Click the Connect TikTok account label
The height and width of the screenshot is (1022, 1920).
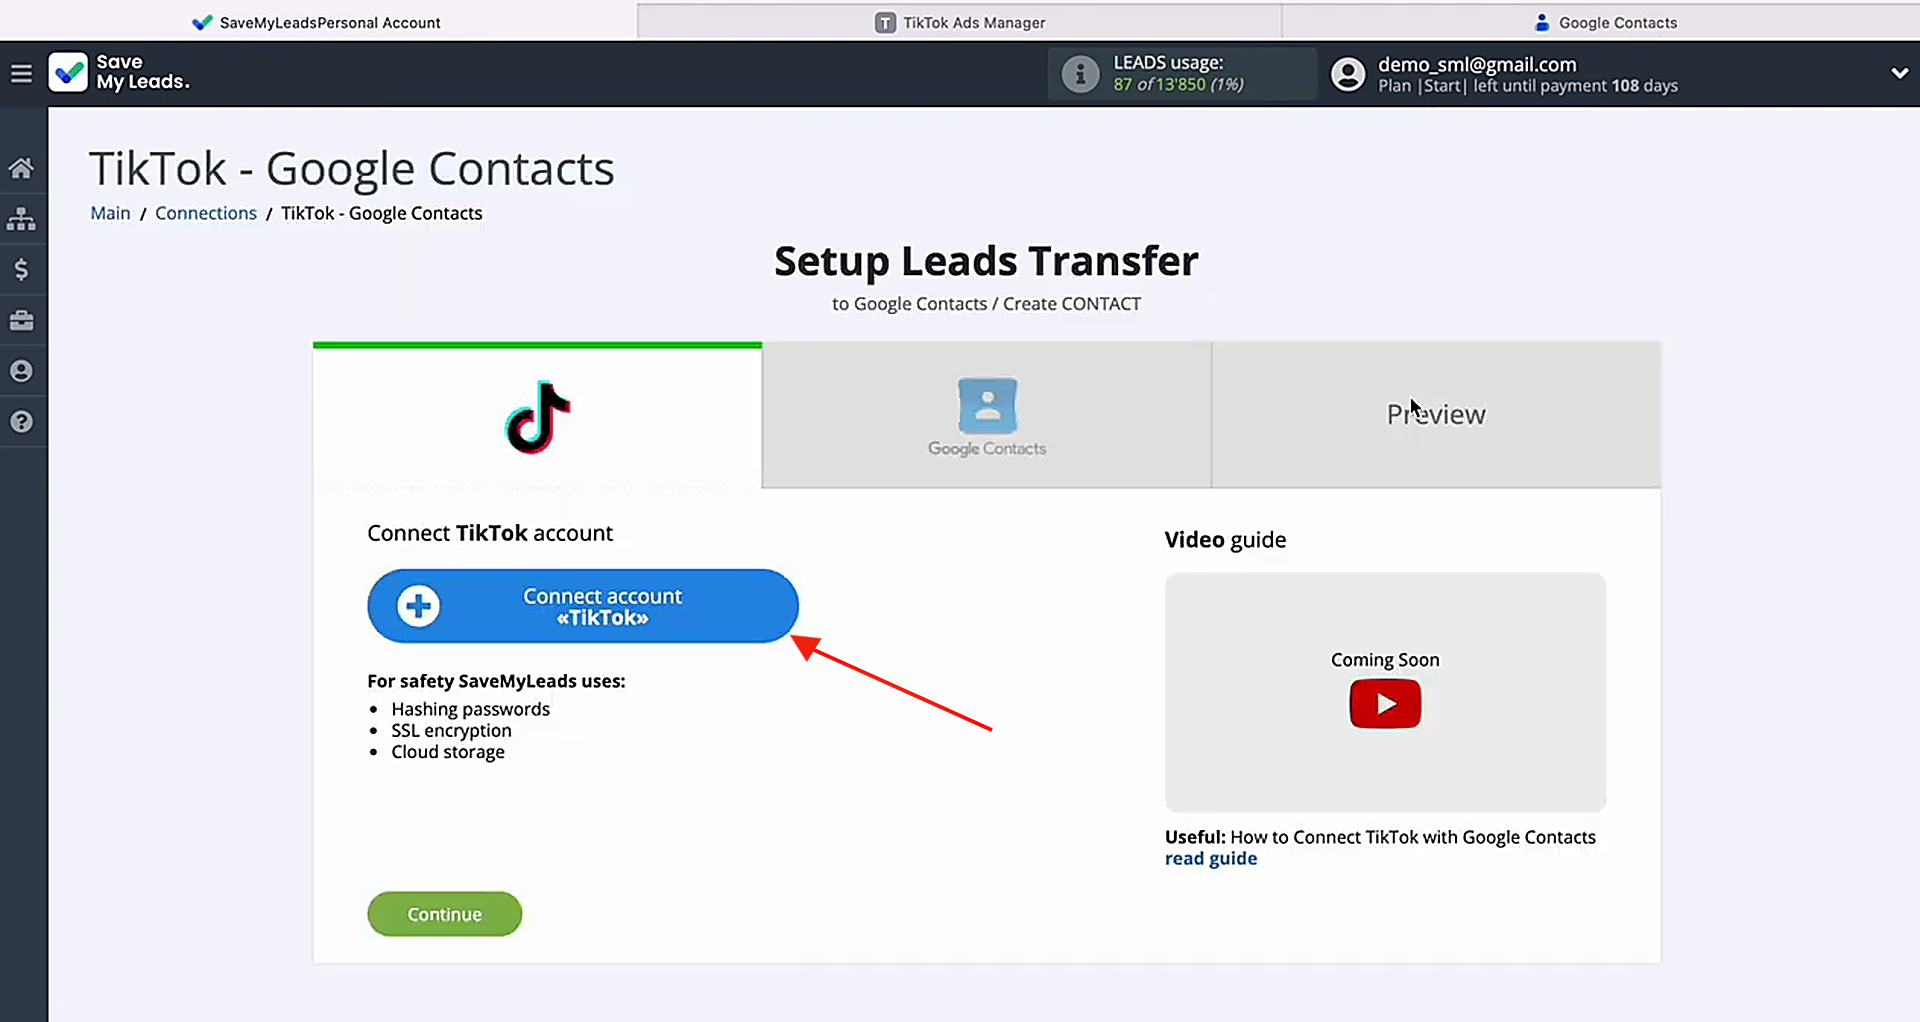click(x=490, y=533)
